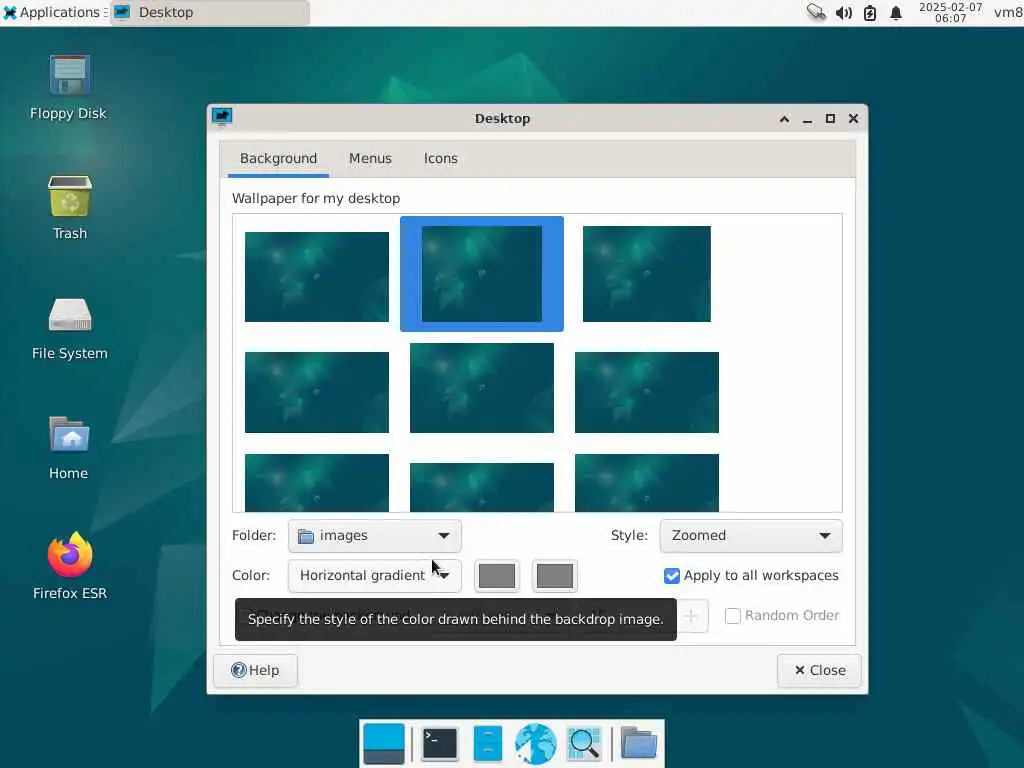Maximize the Desktop dialog window
The height and width of the screenshot is (768, 1024).
tap(830, 119)
